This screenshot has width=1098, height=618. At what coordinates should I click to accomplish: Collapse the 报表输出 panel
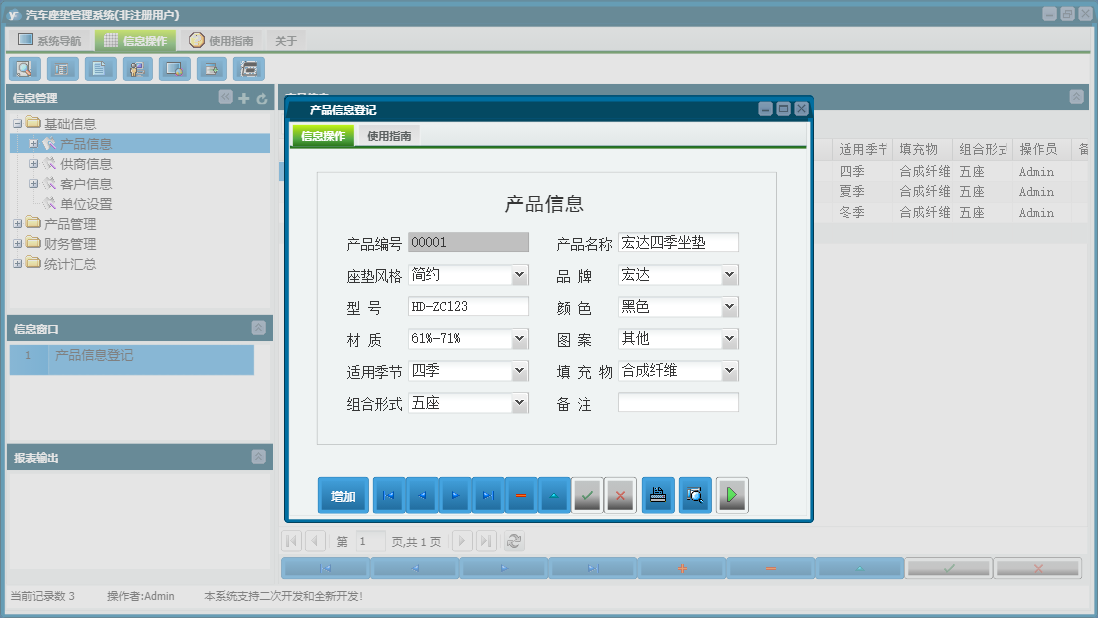258,457
